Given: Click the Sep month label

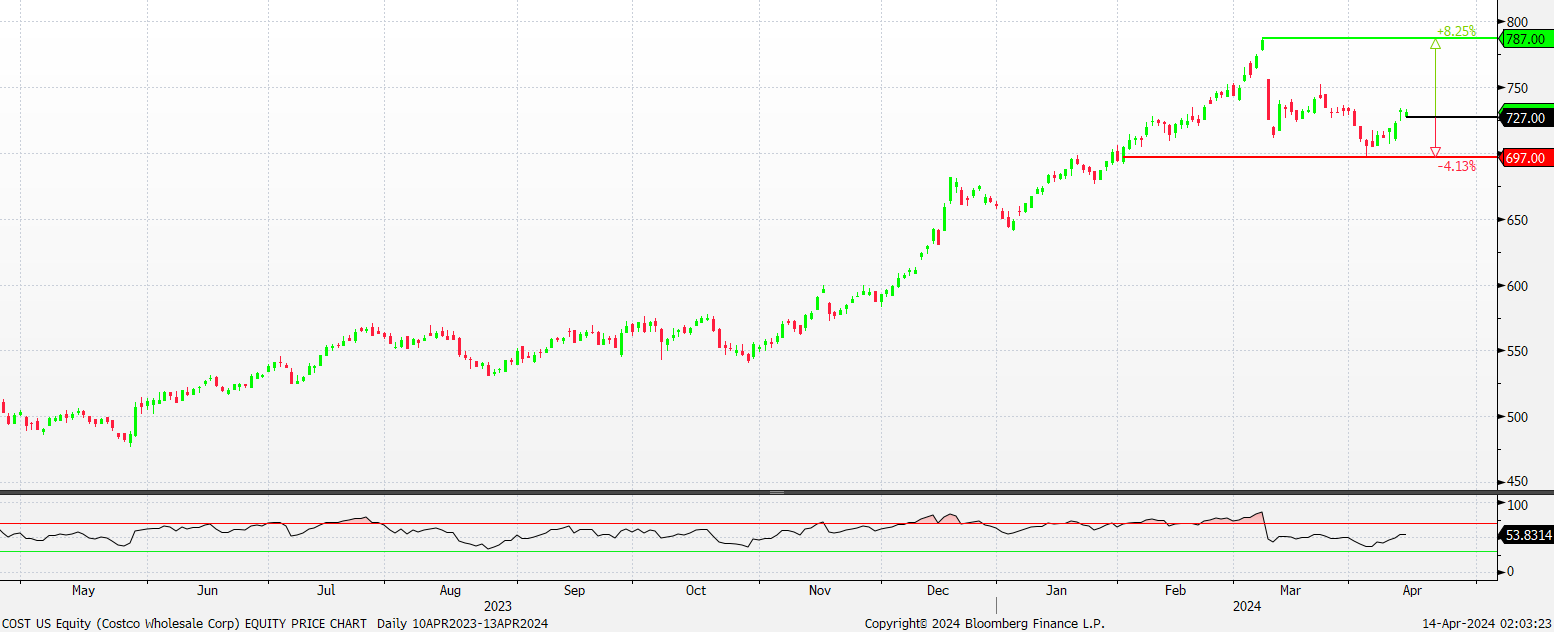Looking at the screenshot, I should coord(574,590).
